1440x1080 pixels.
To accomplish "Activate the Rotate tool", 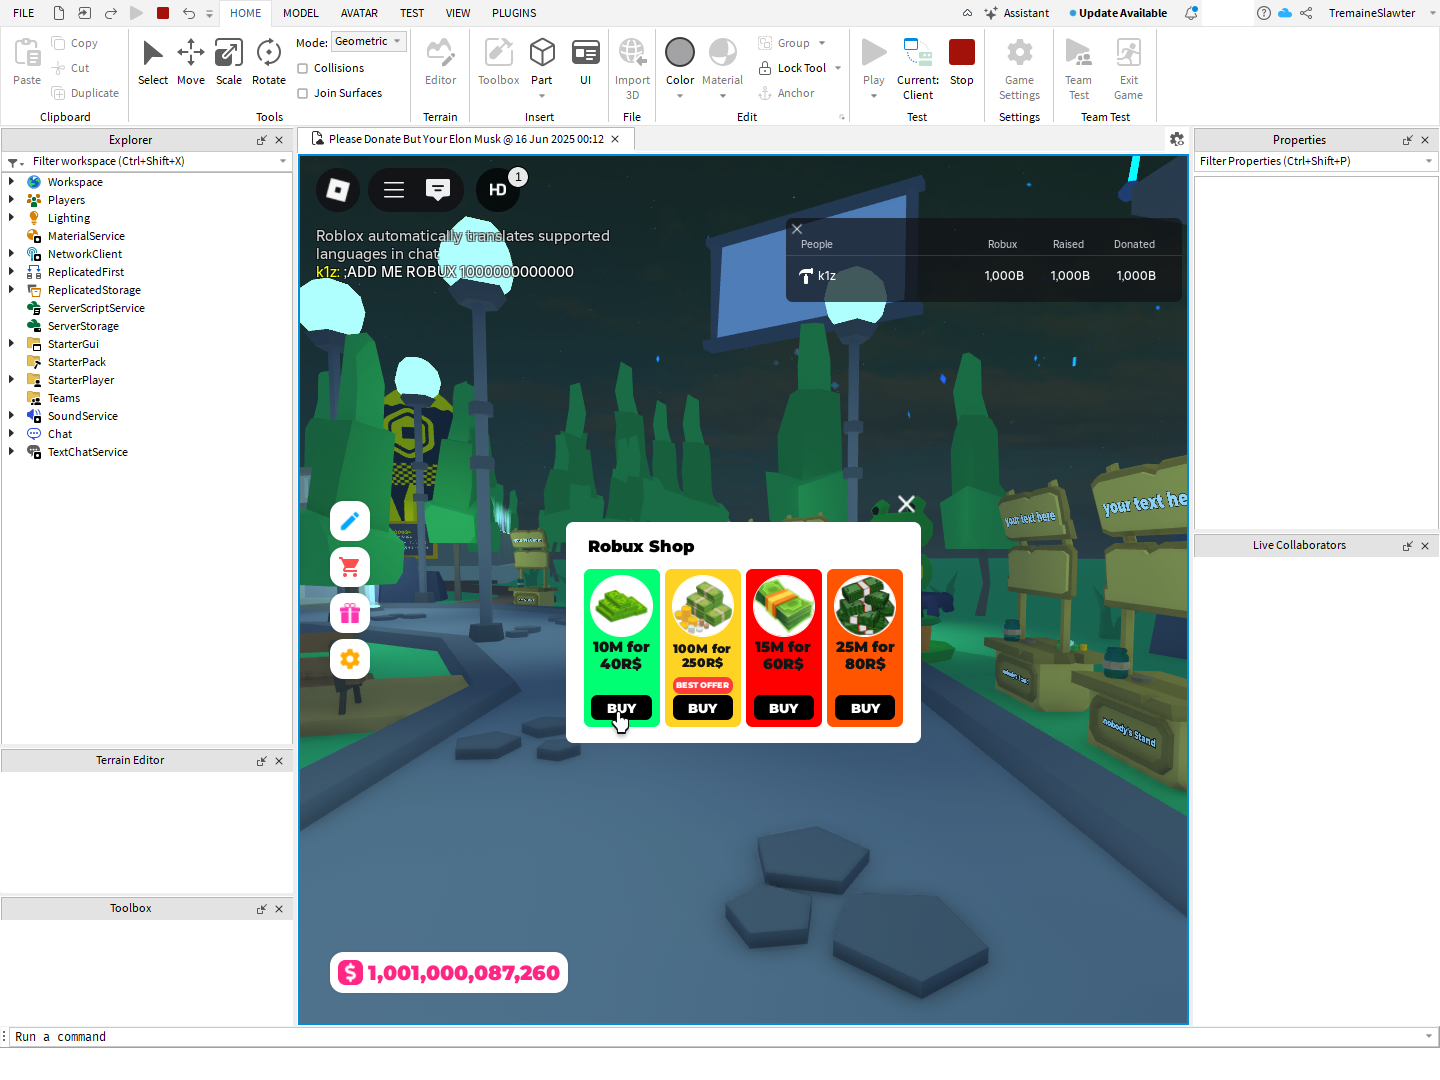I will coord(269,62).
